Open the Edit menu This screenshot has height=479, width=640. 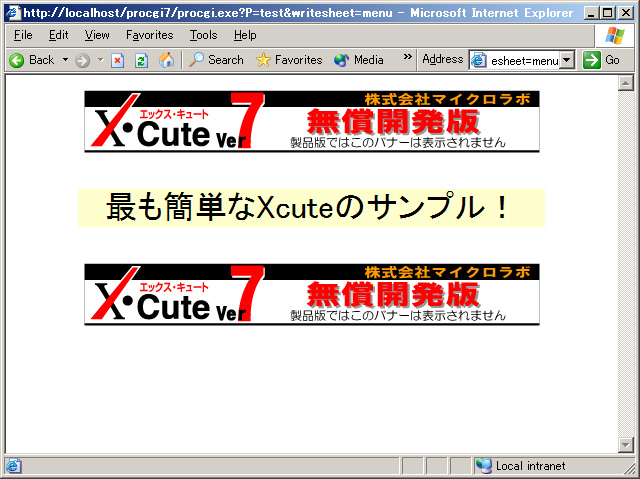(58, 35)
